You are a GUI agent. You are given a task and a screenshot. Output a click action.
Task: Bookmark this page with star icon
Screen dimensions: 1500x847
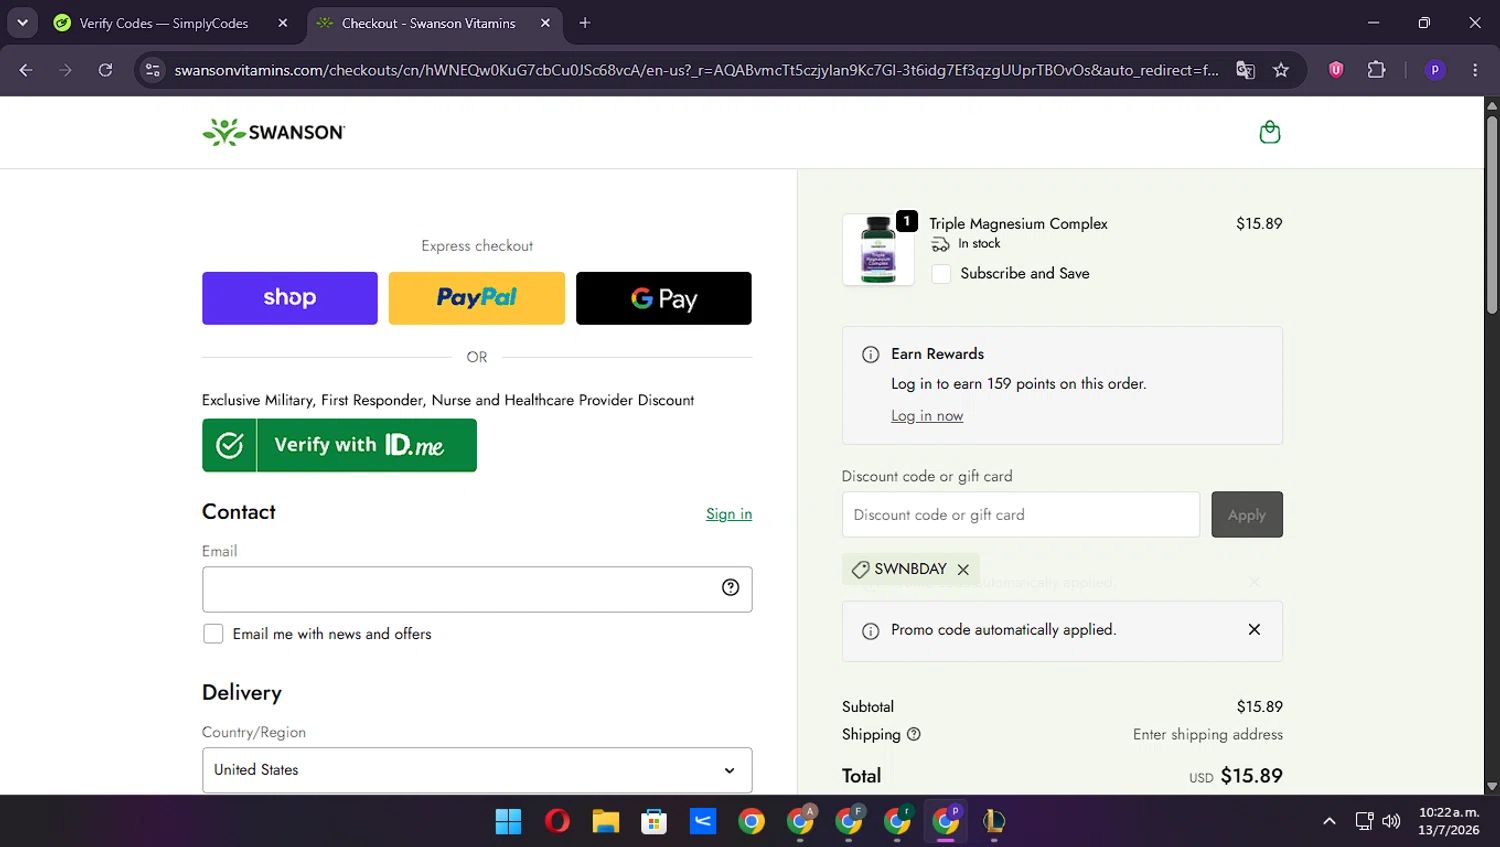(x=1281, y=70)
